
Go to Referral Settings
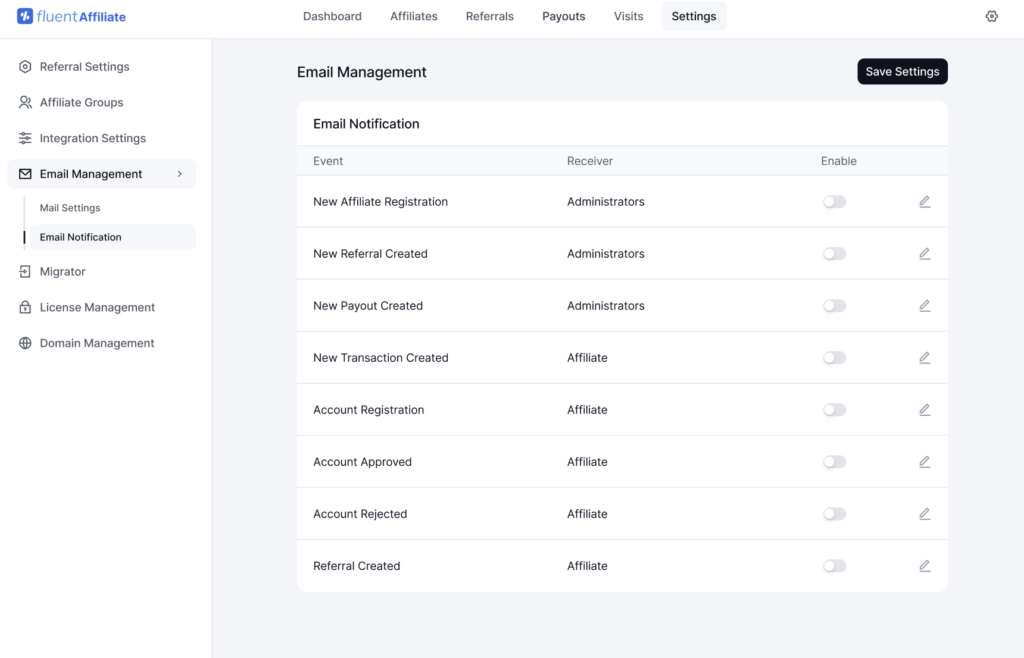click(84, 67)
